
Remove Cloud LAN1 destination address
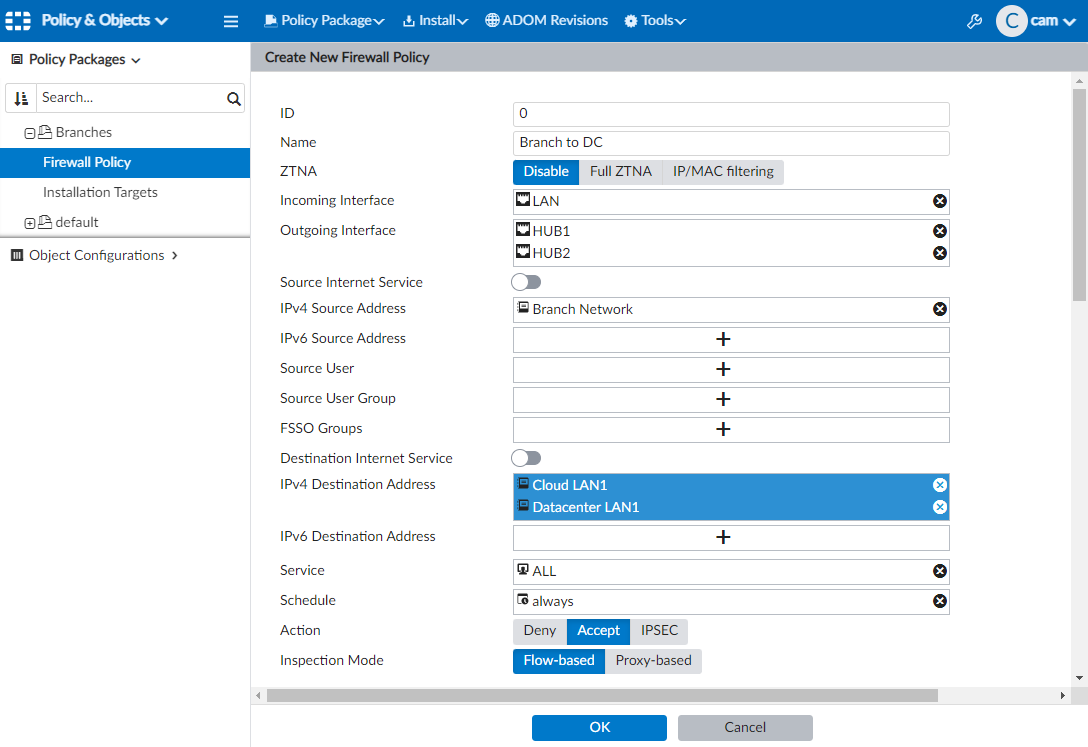click(x=939, y=485)
